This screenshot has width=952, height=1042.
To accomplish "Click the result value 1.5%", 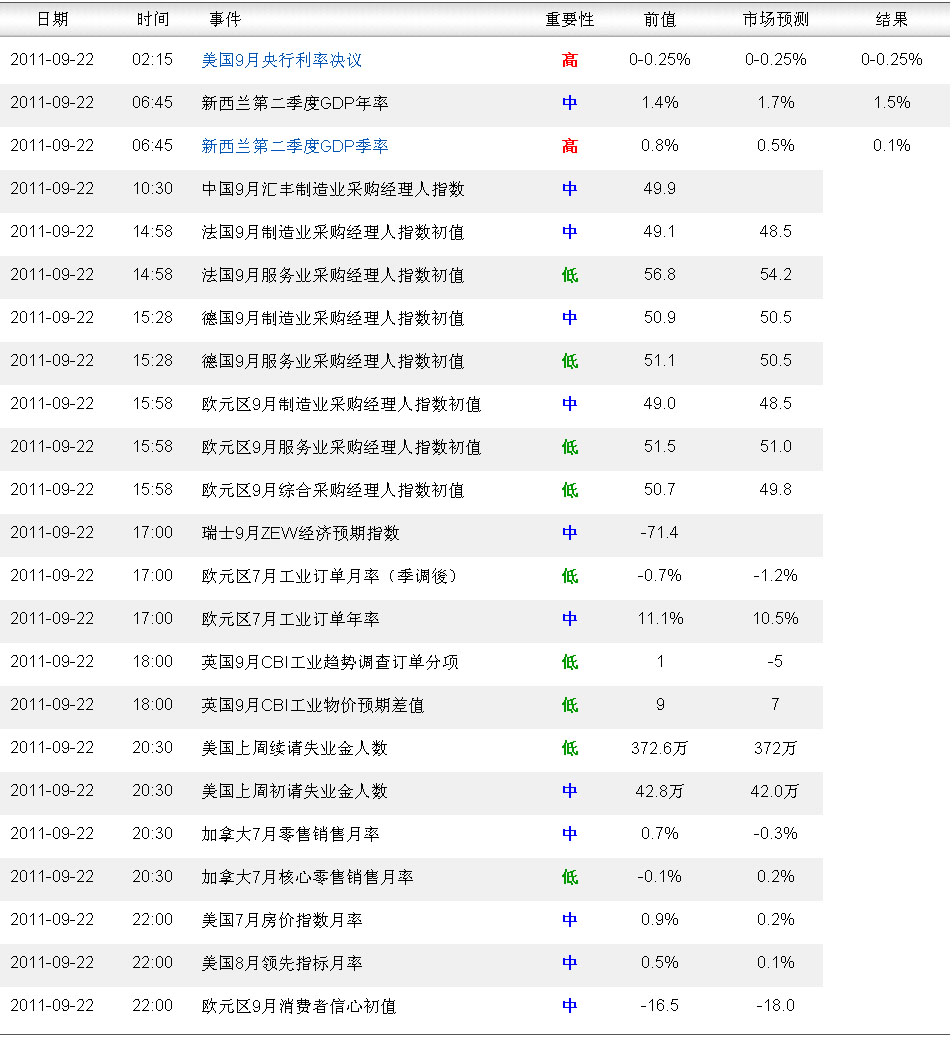I will 892,102.
